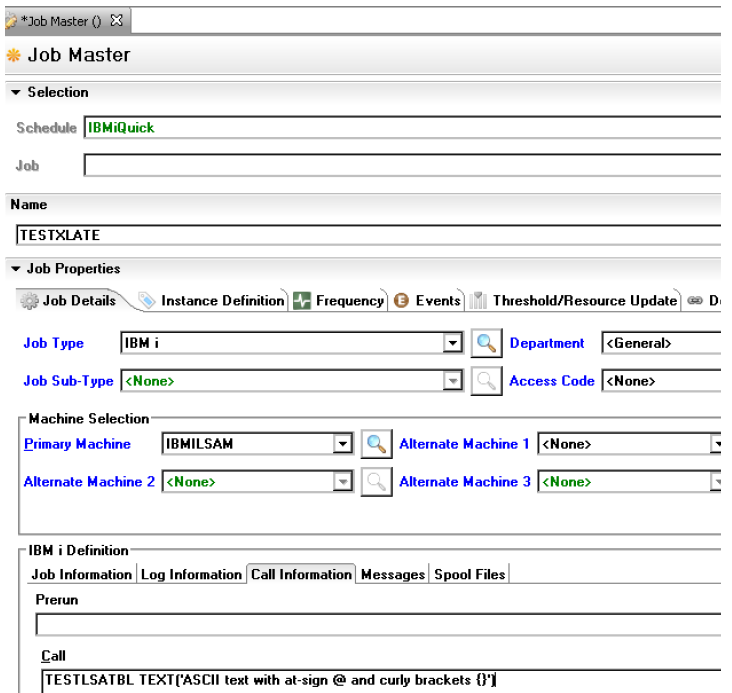Open the Job Information tab
This screenshot has height=693, width=732.
[x=82, y=574]
